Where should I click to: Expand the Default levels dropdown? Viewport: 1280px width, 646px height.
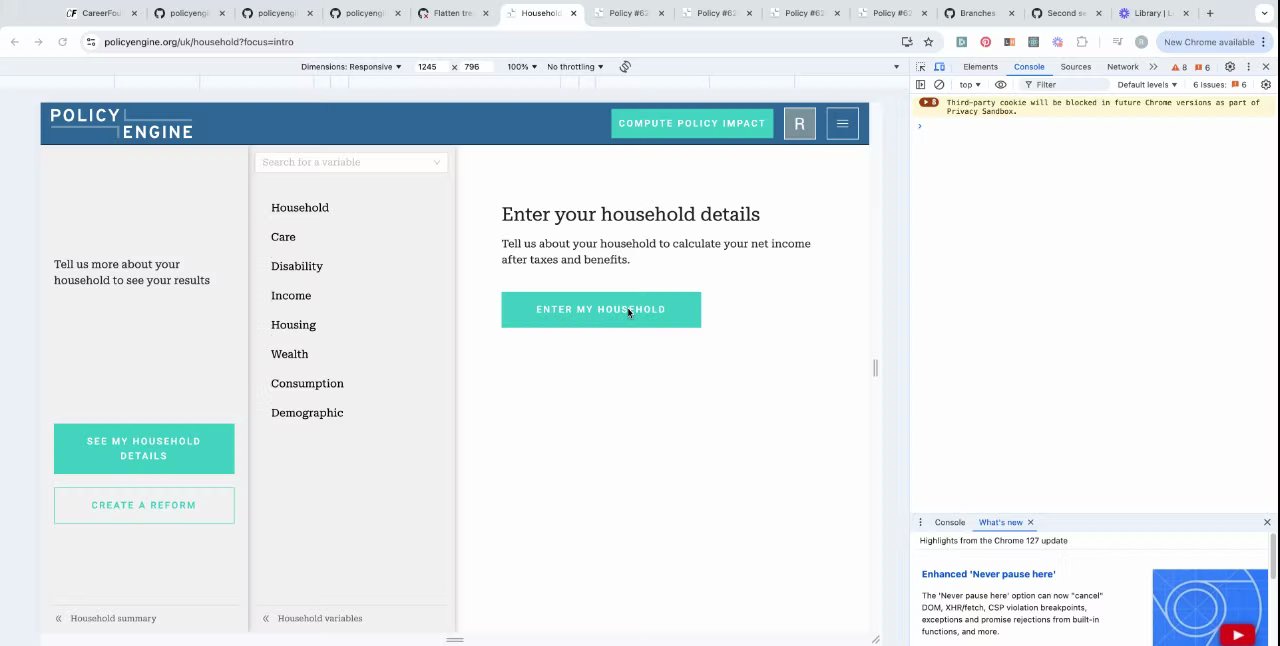tap(1147, 85)
